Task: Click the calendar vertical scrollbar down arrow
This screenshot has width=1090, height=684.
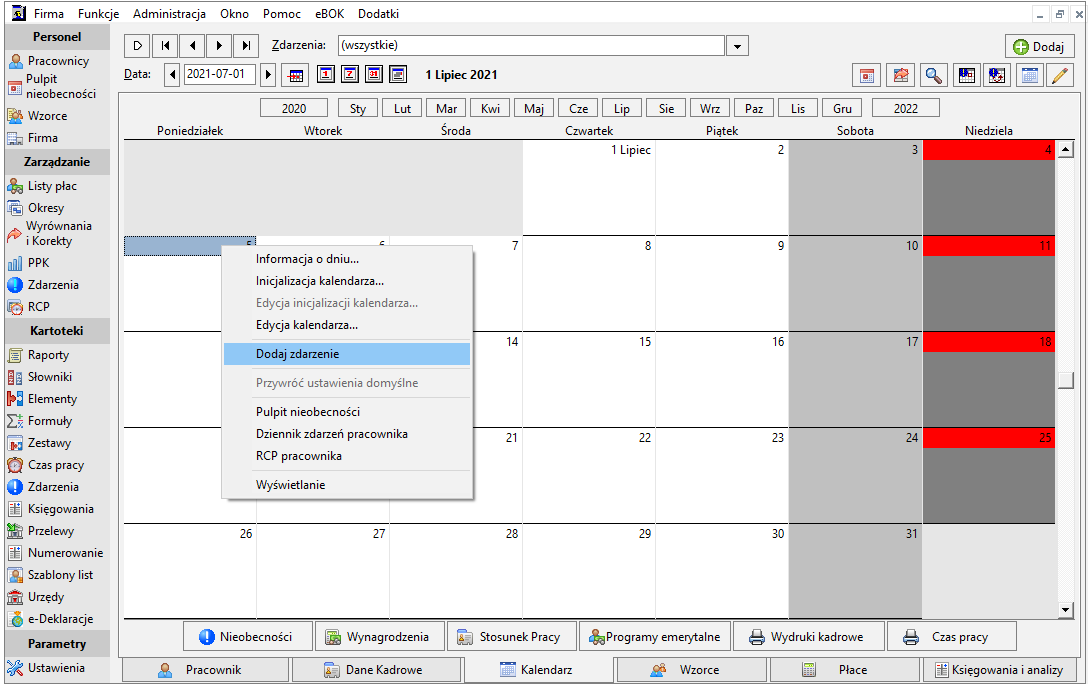Action: tap(1066, 610)
